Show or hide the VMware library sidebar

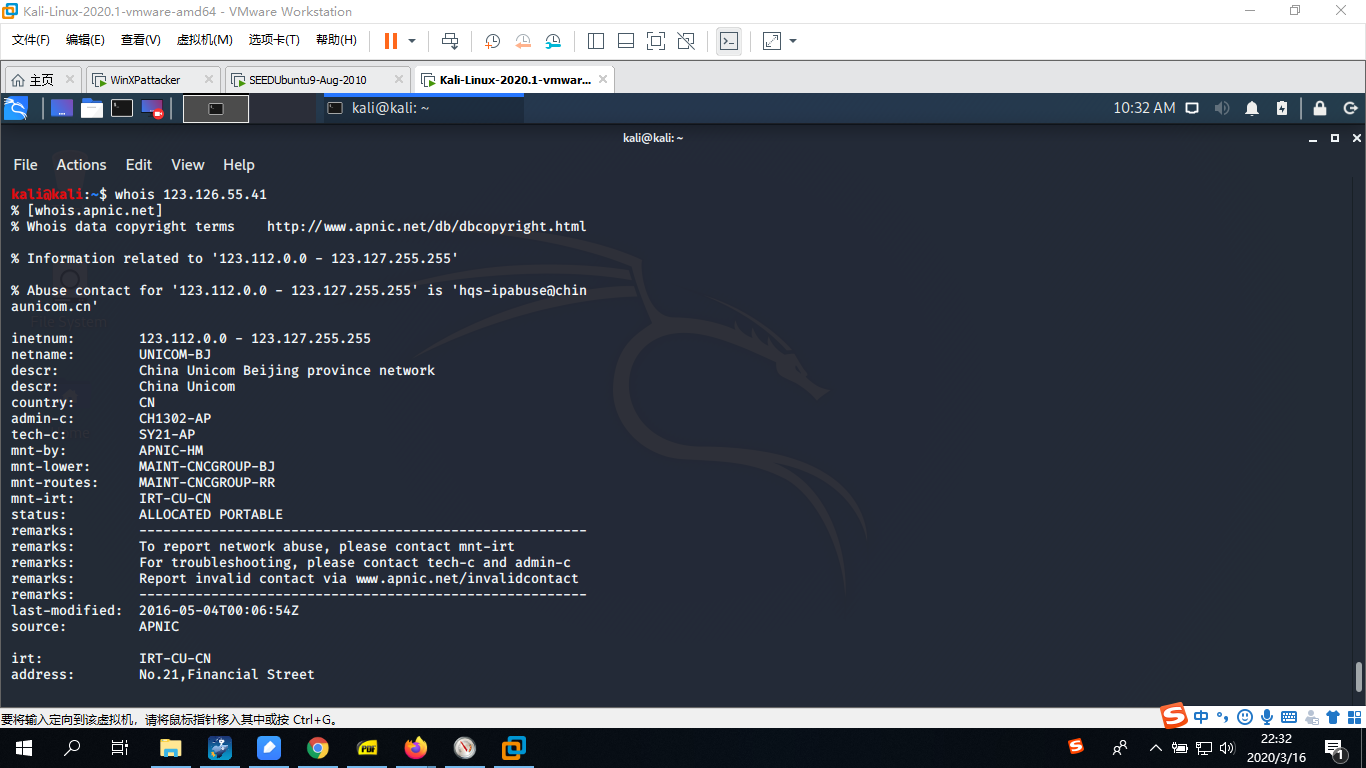coord(596,41)
